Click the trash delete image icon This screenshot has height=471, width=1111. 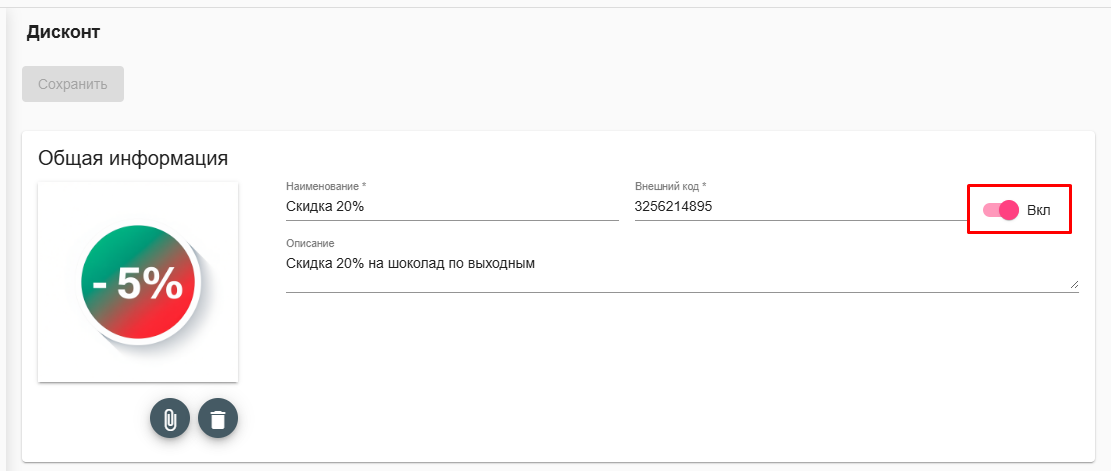[x=218, y=419]
